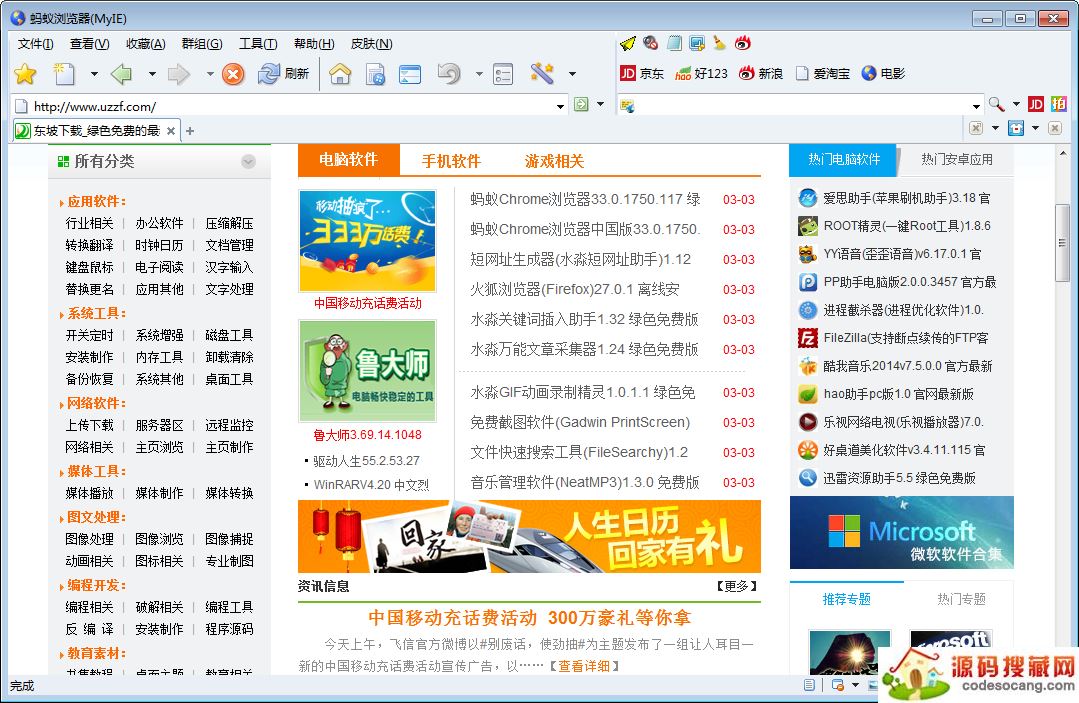Screen dimensions: 1079x703
Task: Click the yellow paper plane icon
Action: (628, 43)
